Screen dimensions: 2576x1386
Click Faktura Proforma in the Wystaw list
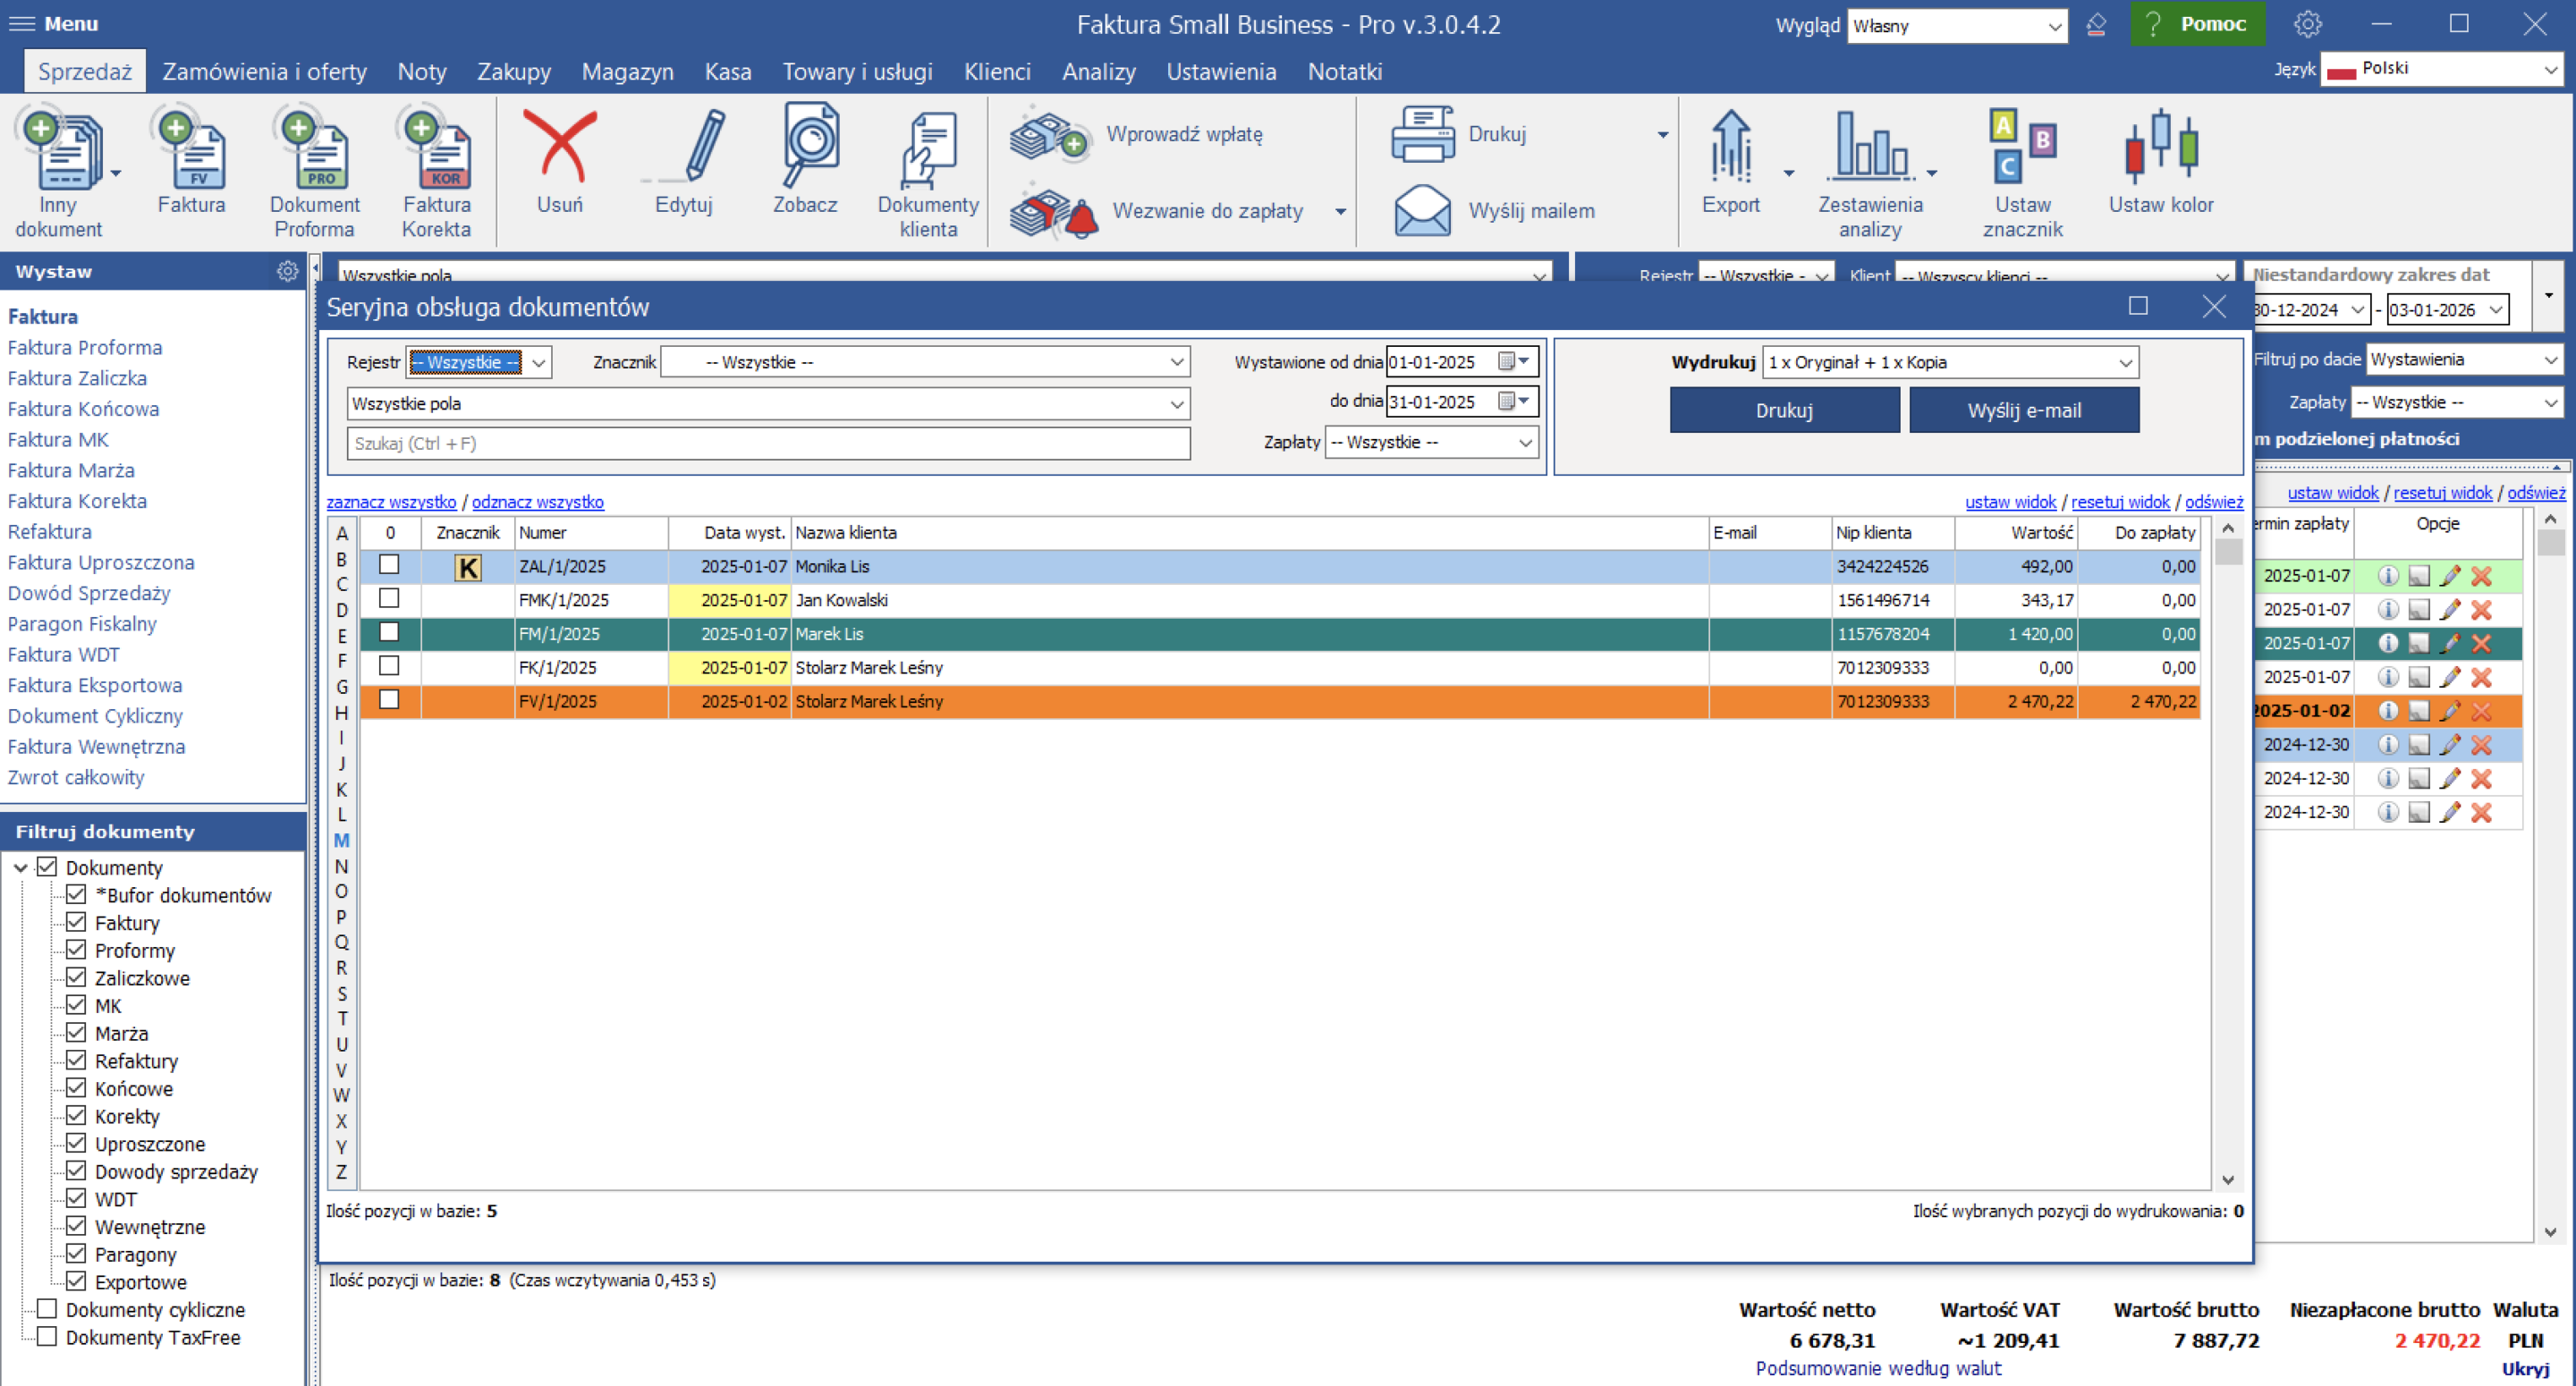[85, 347]
